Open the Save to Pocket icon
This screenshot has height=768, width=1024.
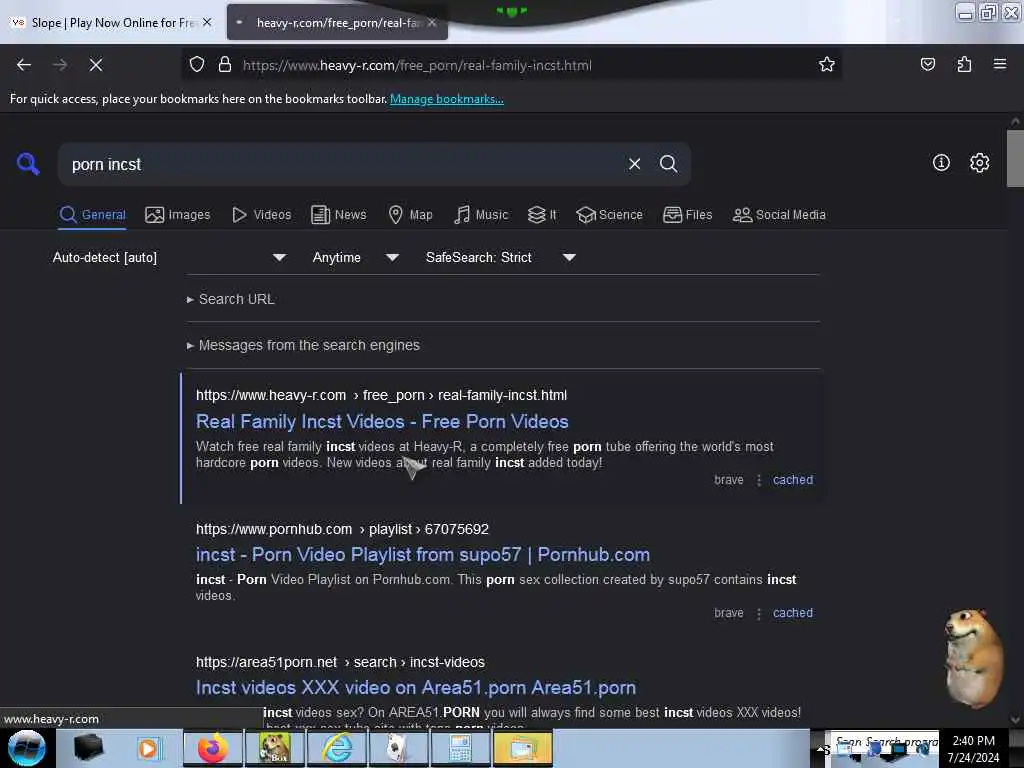click(x=927, y=64)
